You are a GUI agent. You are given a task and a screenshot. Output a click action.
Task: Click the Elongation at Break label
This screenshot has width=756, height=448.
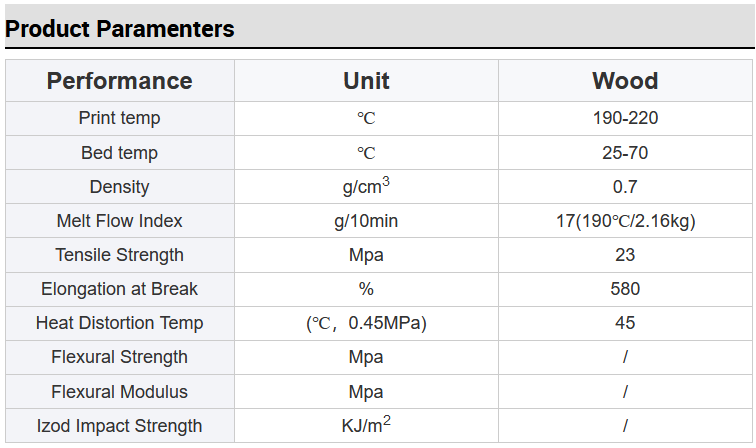tap(120, 289)
